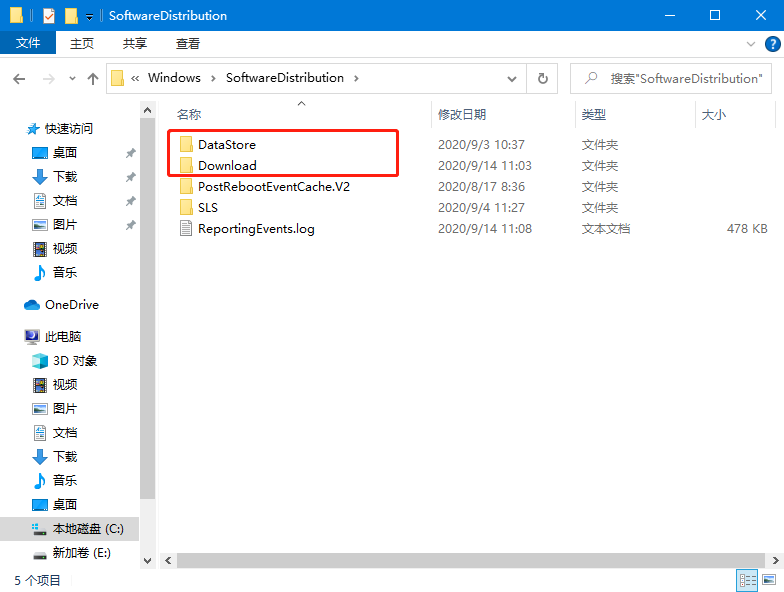Go up one folder level
Screen dimensions: 784x592
click(x=92, y=78)
